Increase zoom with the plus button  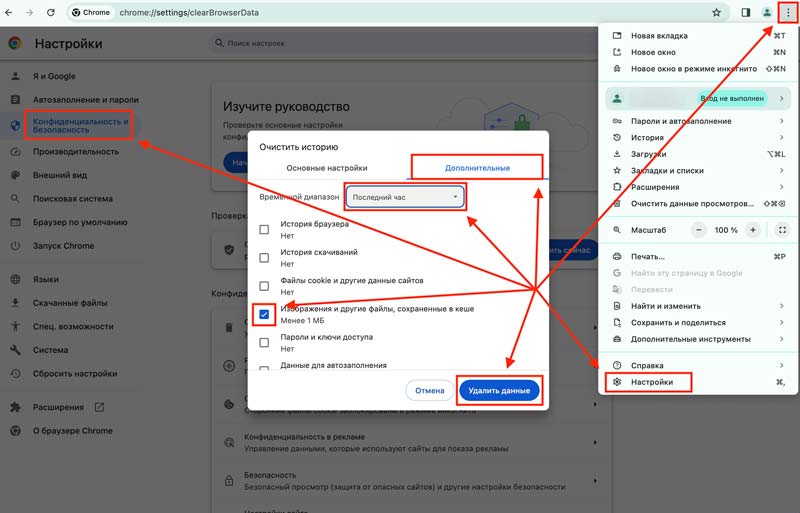(753, 230)
